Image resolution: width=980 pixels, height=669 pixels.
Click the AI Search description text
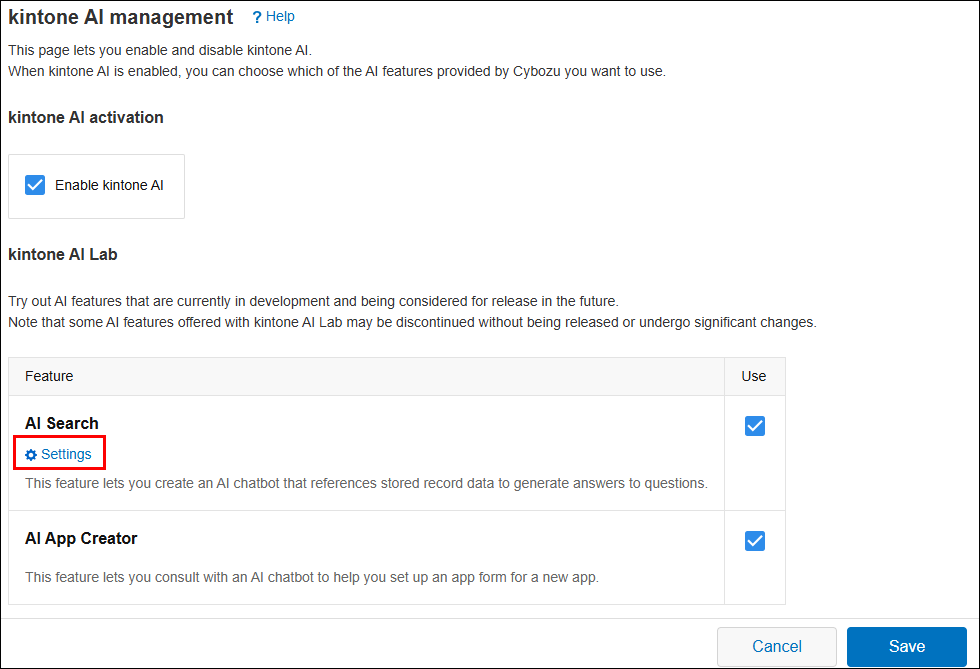point(366,482)
